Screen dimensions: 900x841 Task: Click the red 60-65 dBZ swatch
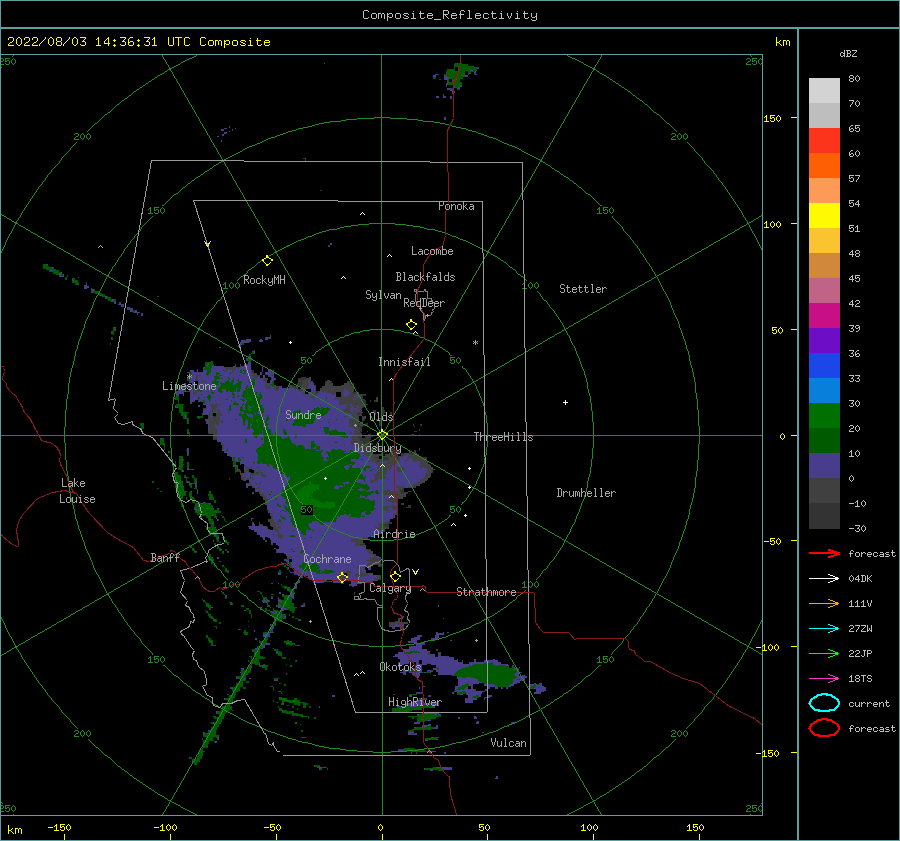tap(824, 140)
